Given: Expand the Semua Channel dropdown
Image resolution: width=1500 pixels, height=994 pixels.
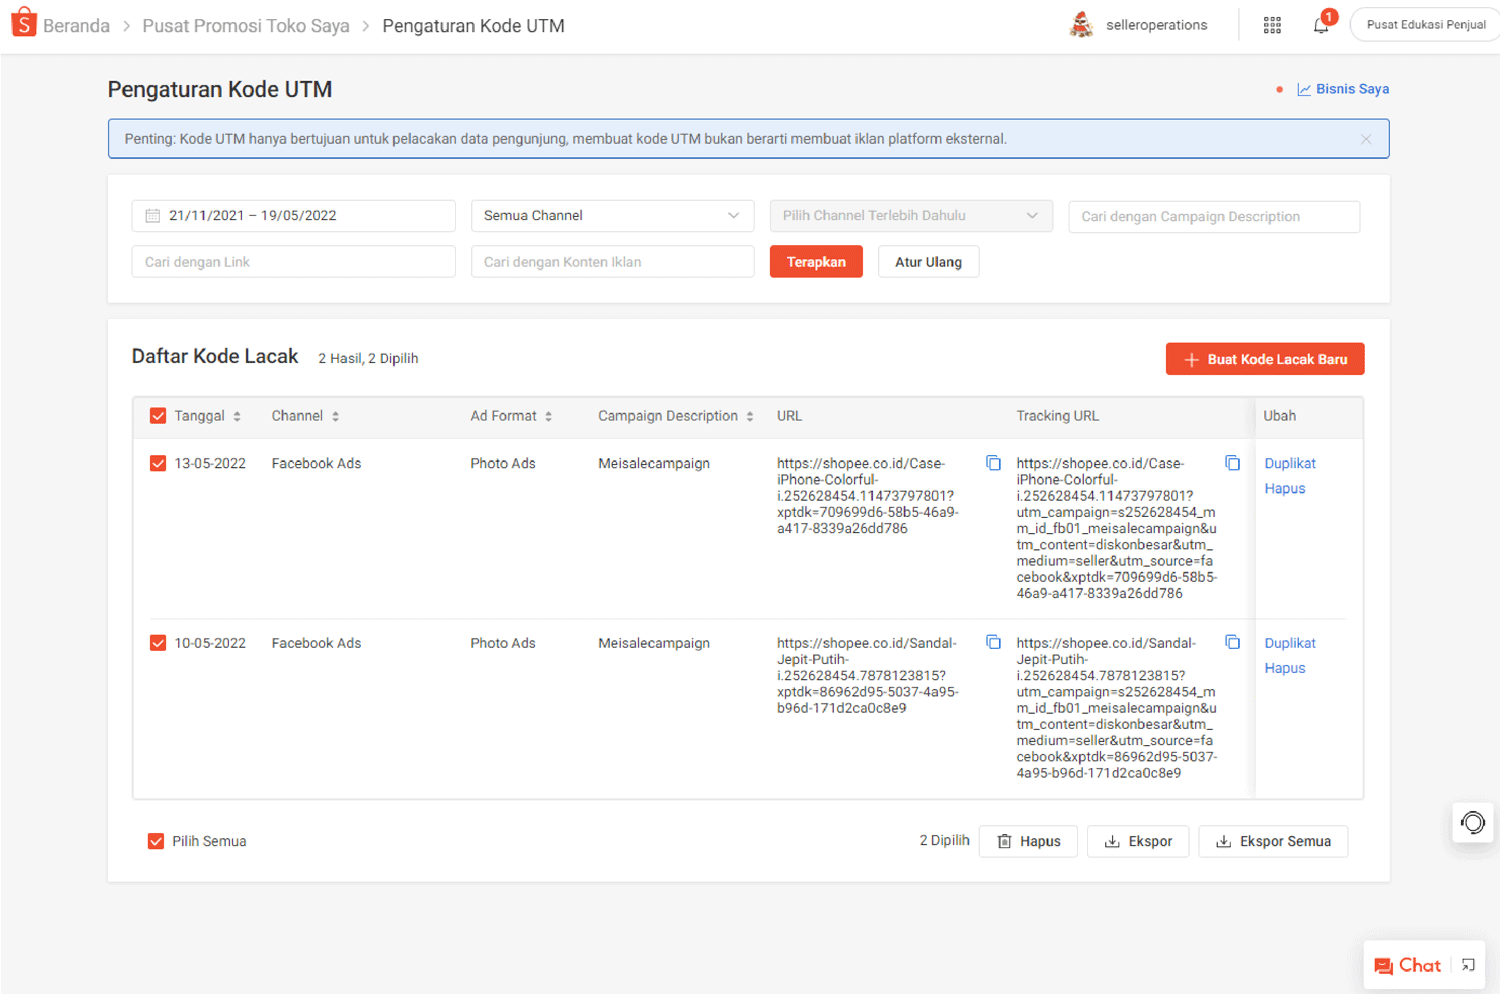Looking at the screenshot, I should [x=612, y=216].
